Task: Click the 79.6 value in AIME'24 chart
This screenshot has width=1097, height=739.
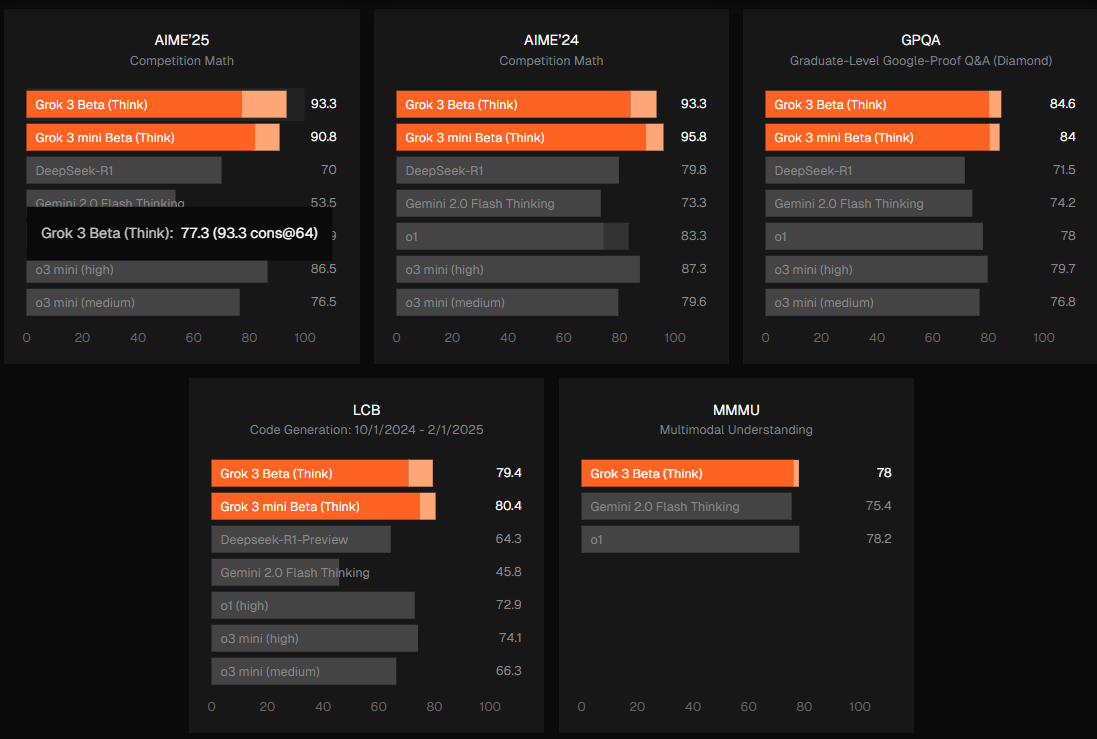Action: (693, 302)
